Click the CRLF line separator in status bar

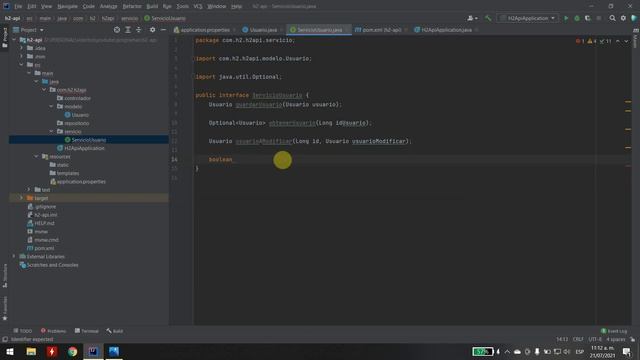pyautogui.click(x=578, y=339)
